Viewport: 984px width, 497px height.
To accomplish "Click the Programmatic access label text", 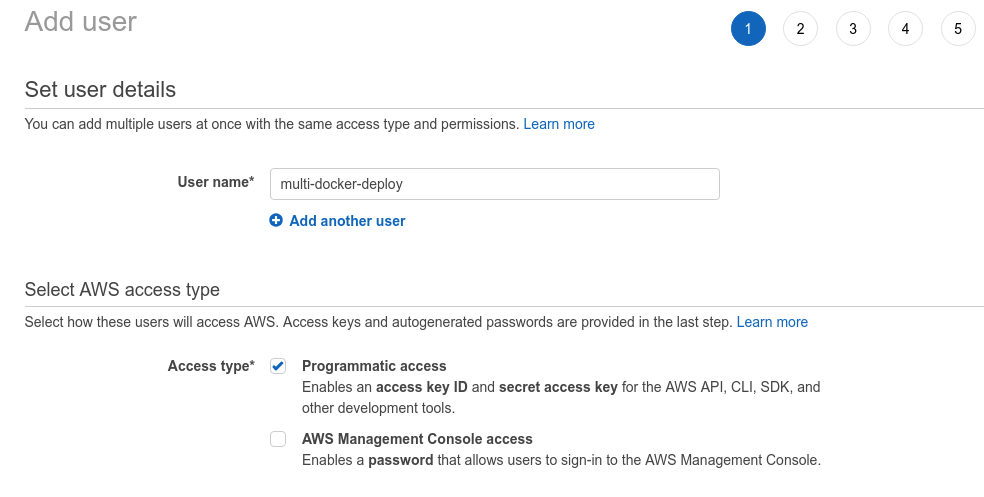I will (374, 366).
